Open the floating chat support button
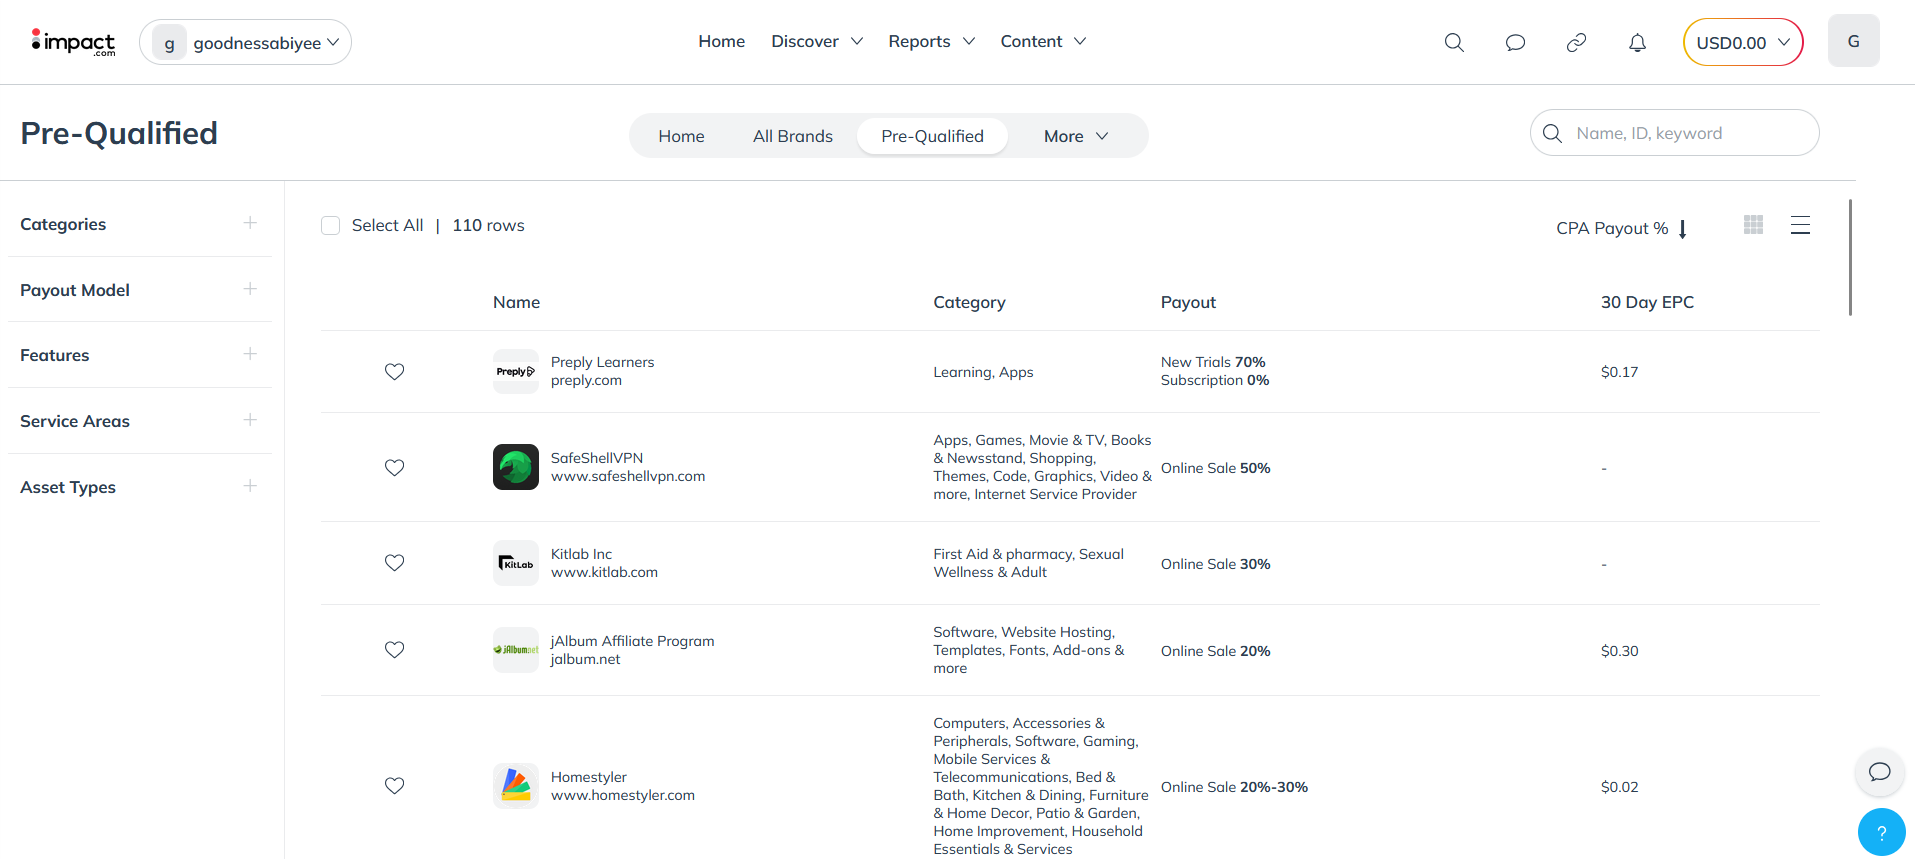The width and height of the screenshot is (1915, 859). (x=1879, y=771)
